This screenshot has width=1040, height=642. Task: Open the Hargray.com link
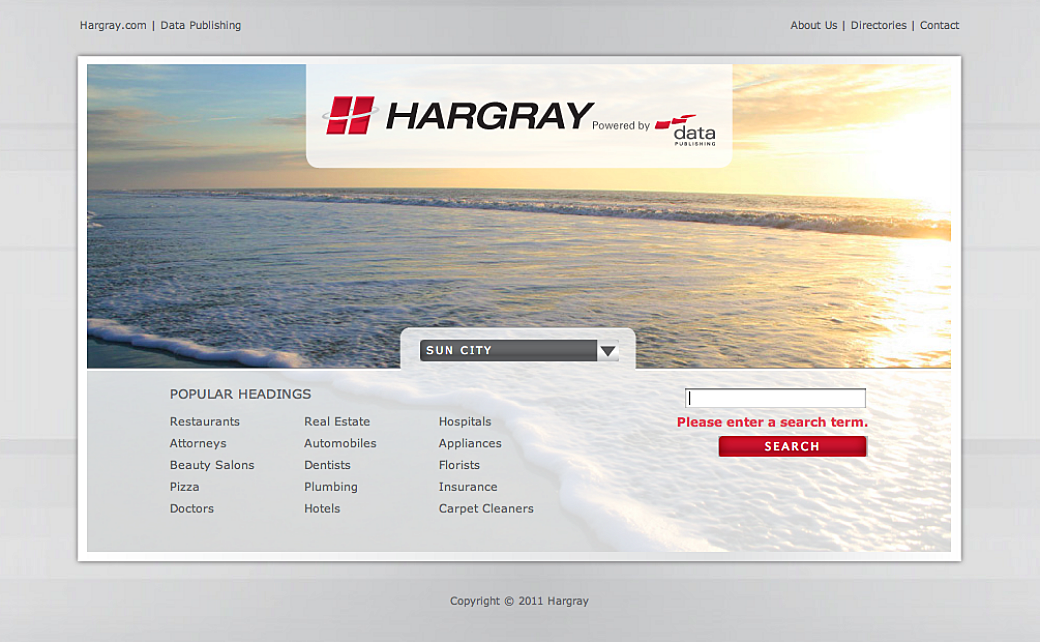(x=113, y=26)
